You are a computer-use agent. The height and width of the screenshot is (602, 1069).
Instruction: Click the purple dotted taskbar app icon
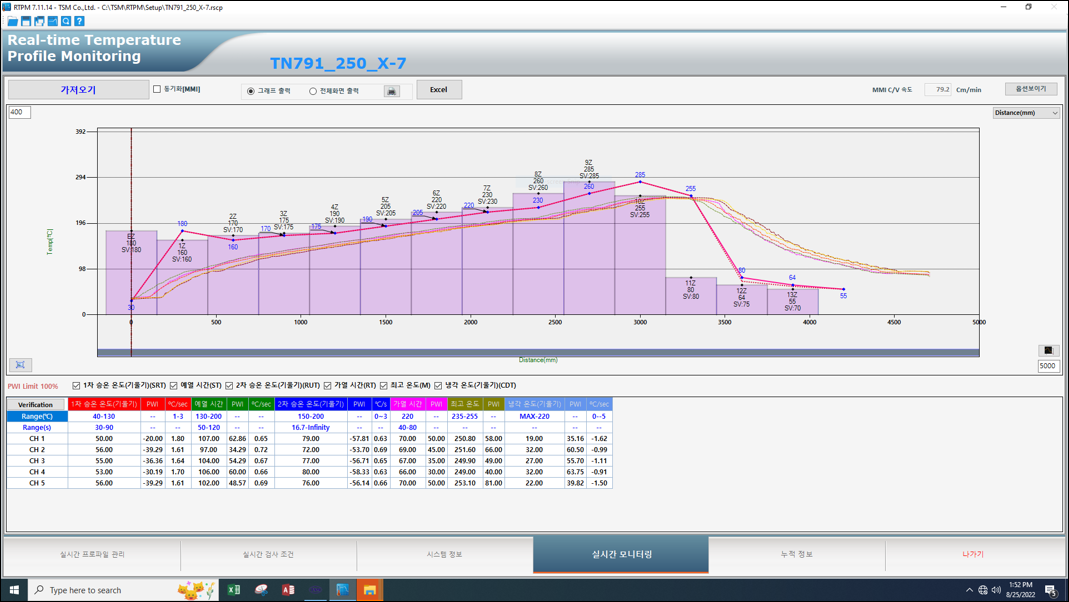point(315,590)
